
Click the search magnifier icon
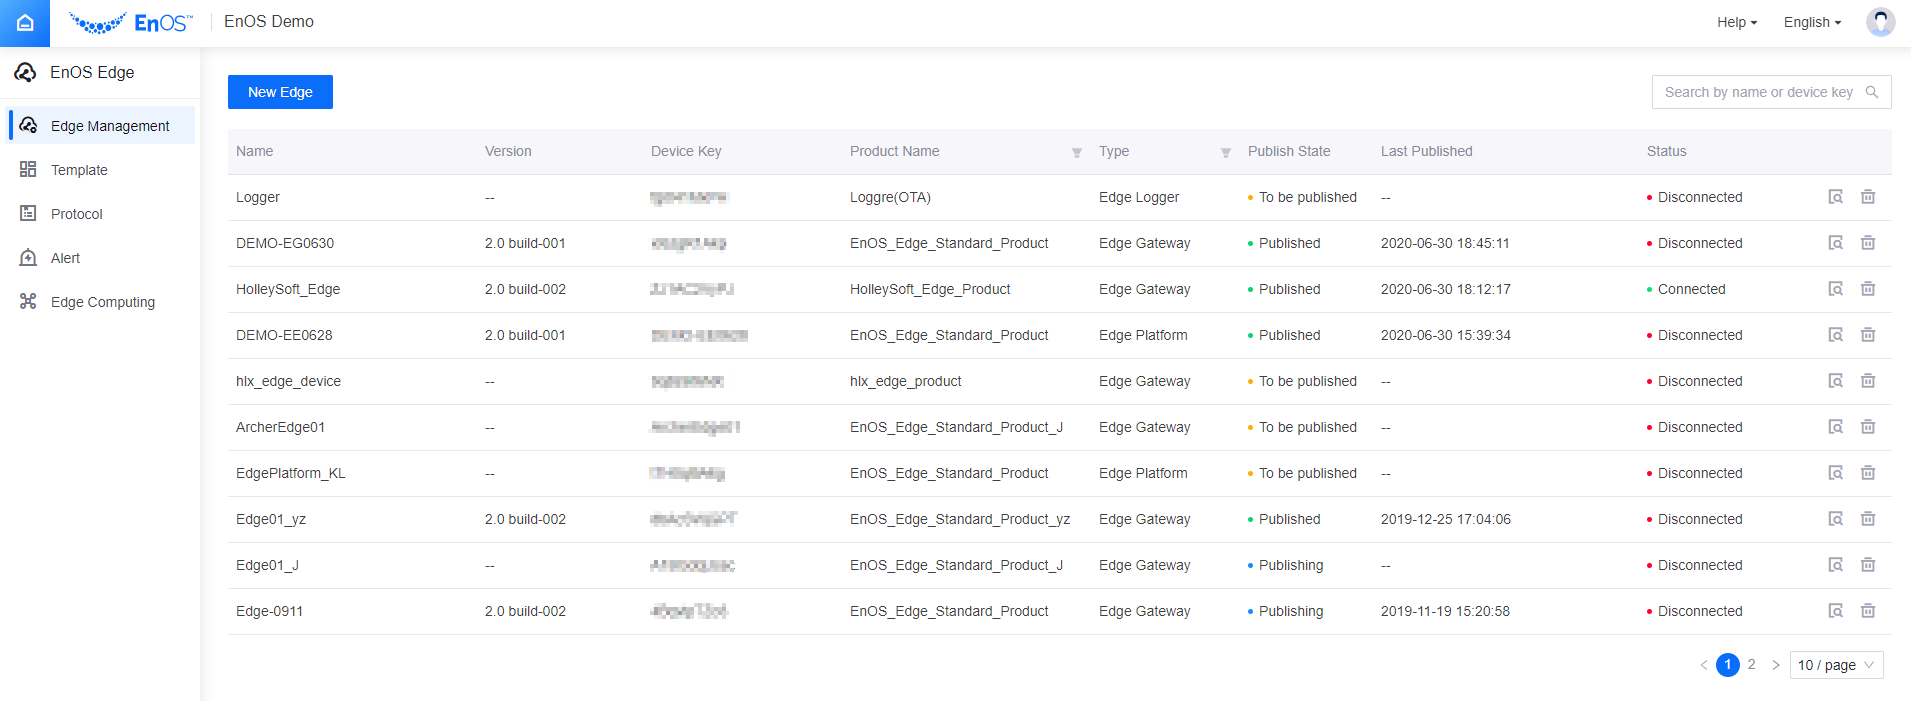1872,92
